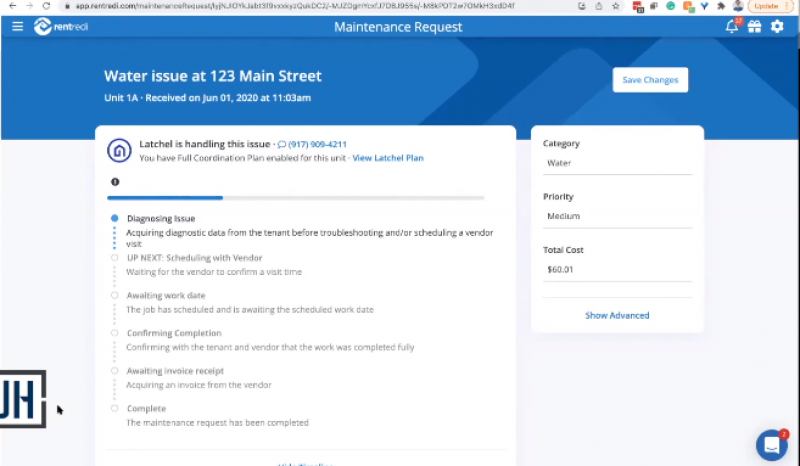Open the settings gear icon
The width and height of the screenshot is (800, 466).
pyautogui.click(x=777, y=27)
